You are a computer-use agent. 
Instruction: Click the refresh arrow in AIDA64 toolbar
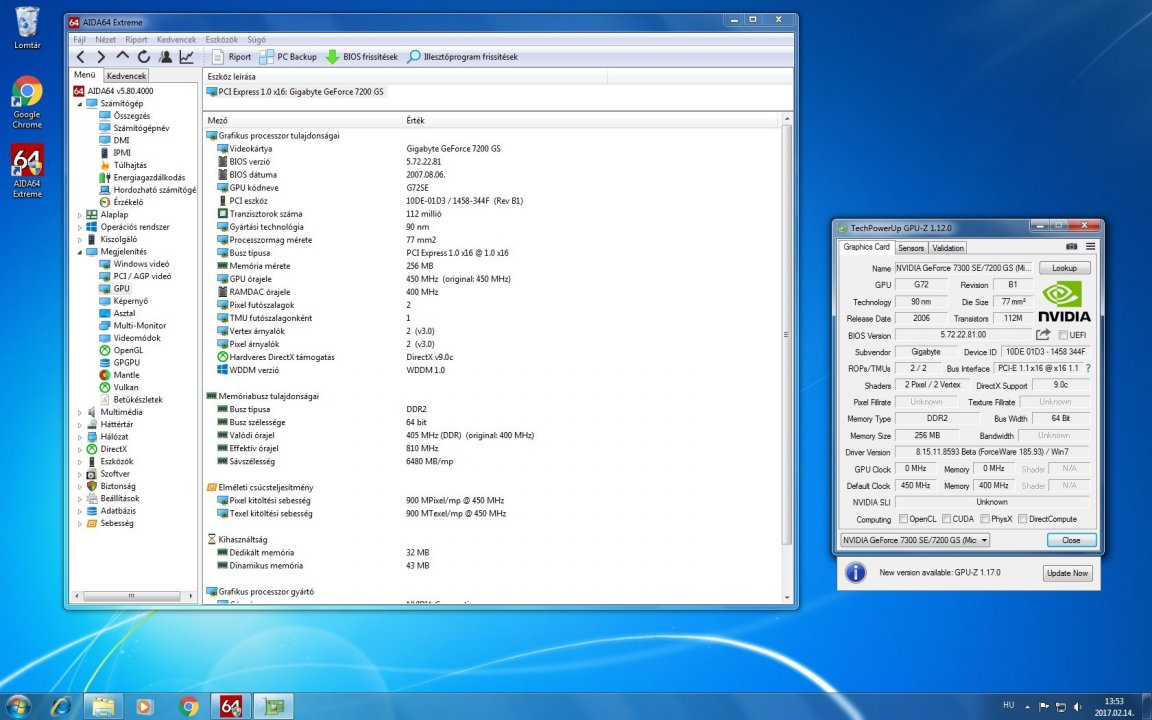144,57
